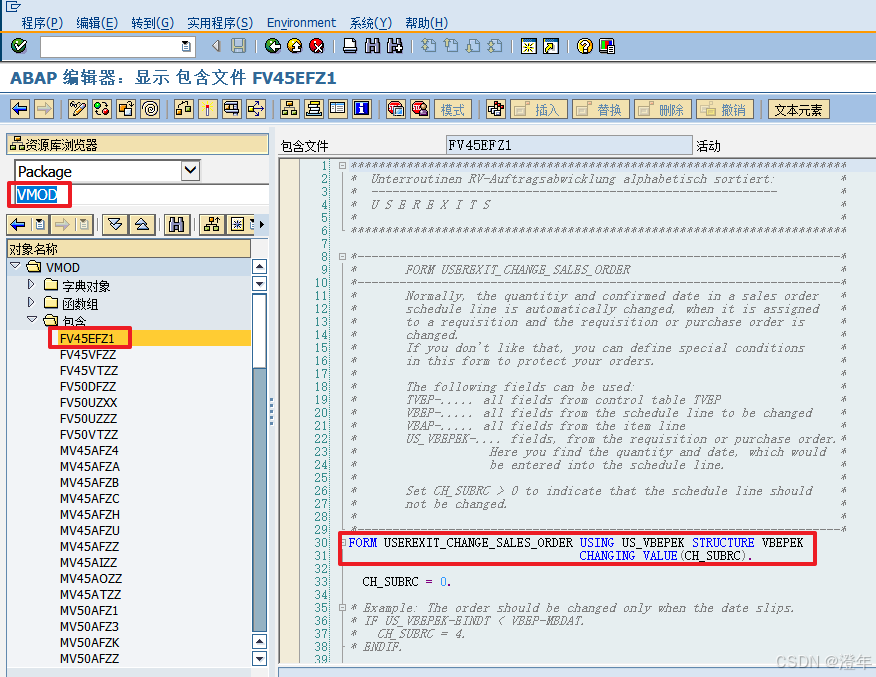Collapse the VMOD package node

(x=15, y=266)
